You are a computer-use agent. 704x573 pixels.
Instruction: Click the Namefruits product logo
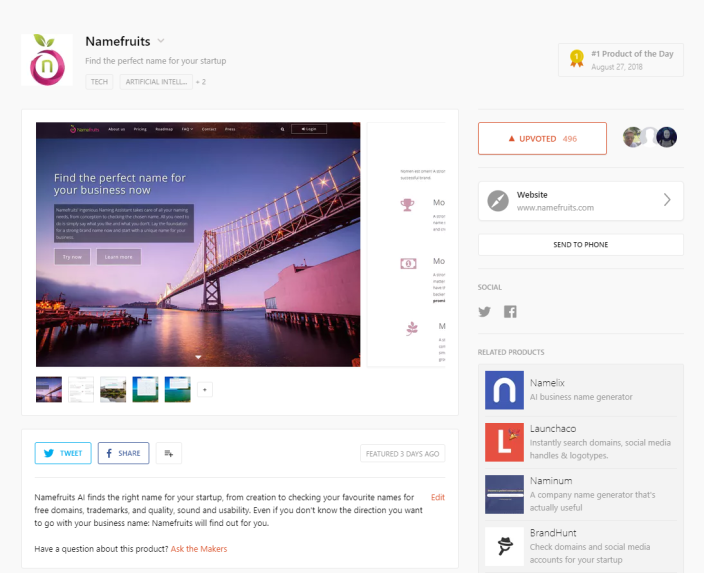click(47, 60)
